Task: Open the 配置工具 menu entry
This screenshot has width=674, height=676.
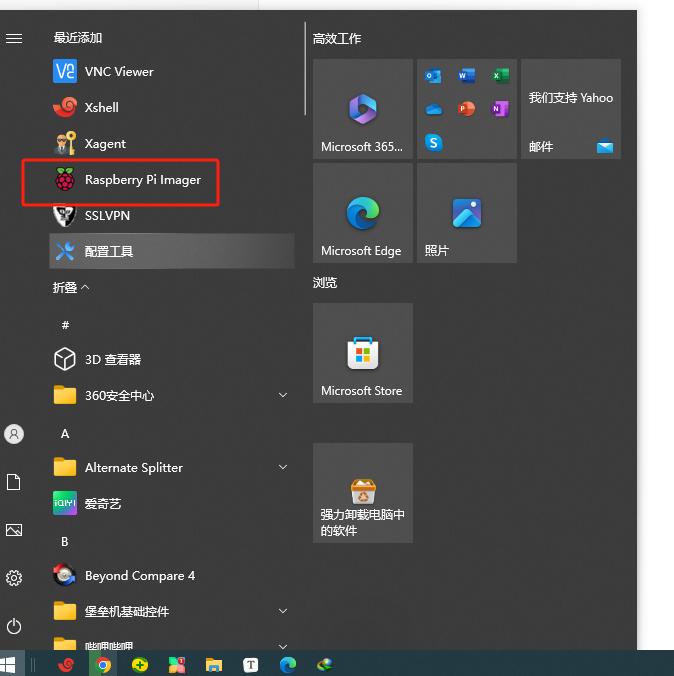Action: tap(109, 252)
